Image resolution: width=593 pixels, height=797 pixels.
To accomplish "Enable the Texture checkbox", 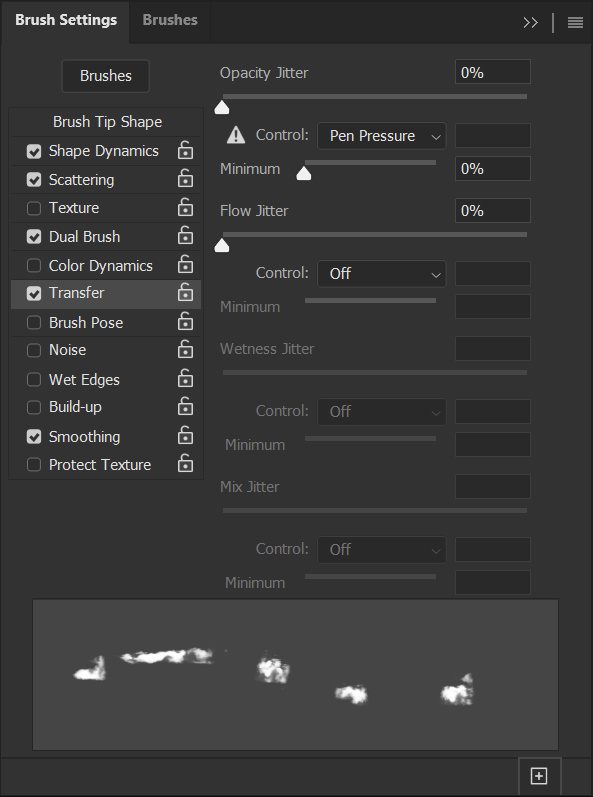I will pos(34,208).
